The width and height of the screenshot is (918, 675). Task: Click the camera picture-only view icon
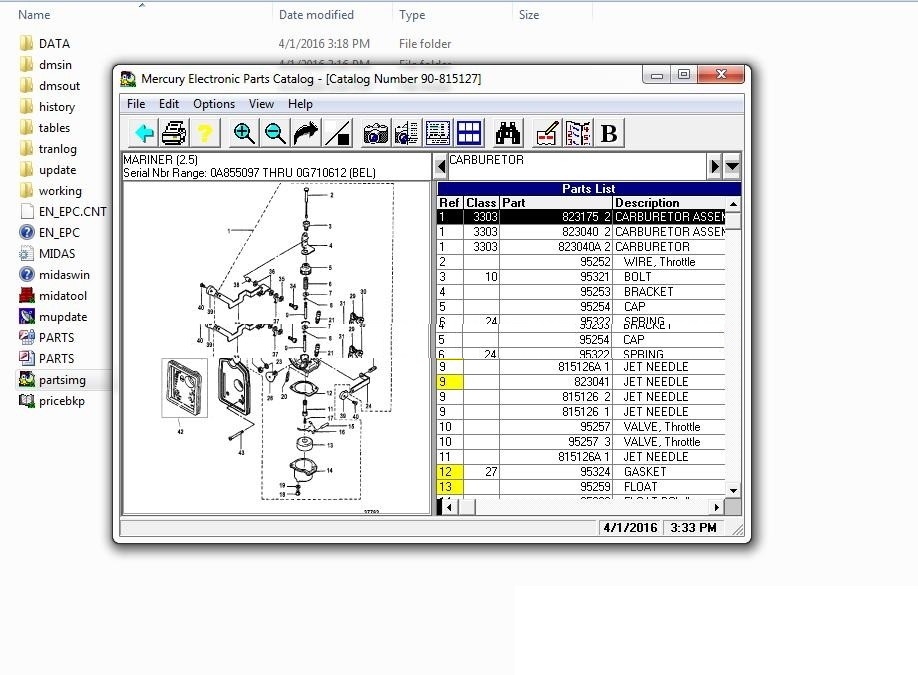[x=375, y=133]
